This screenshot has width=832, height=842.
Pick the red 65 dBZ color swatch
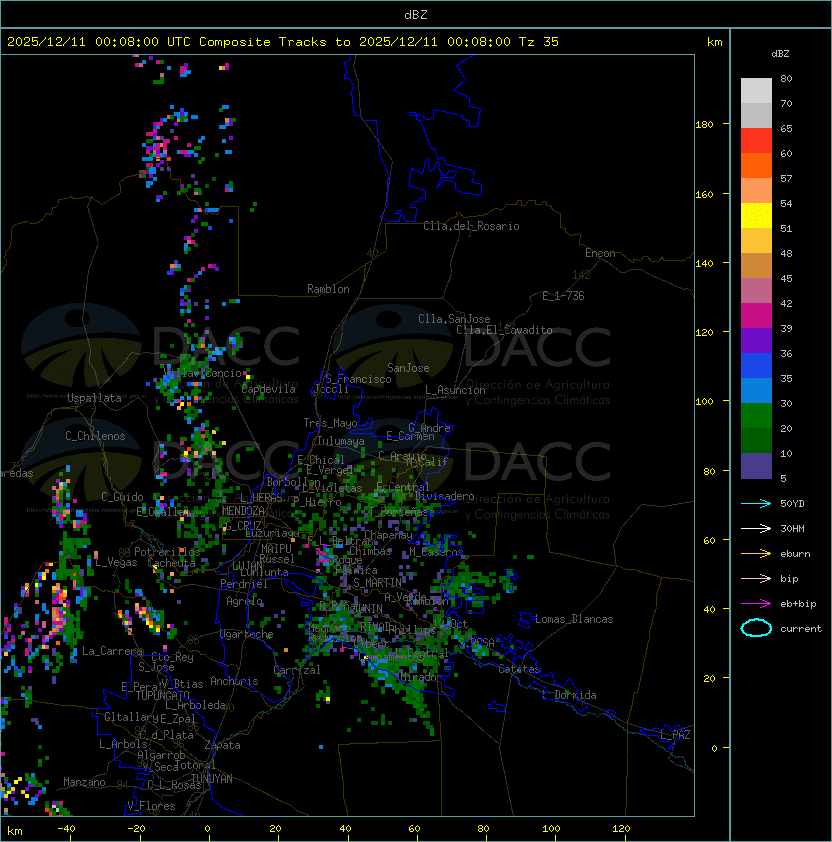756,141
